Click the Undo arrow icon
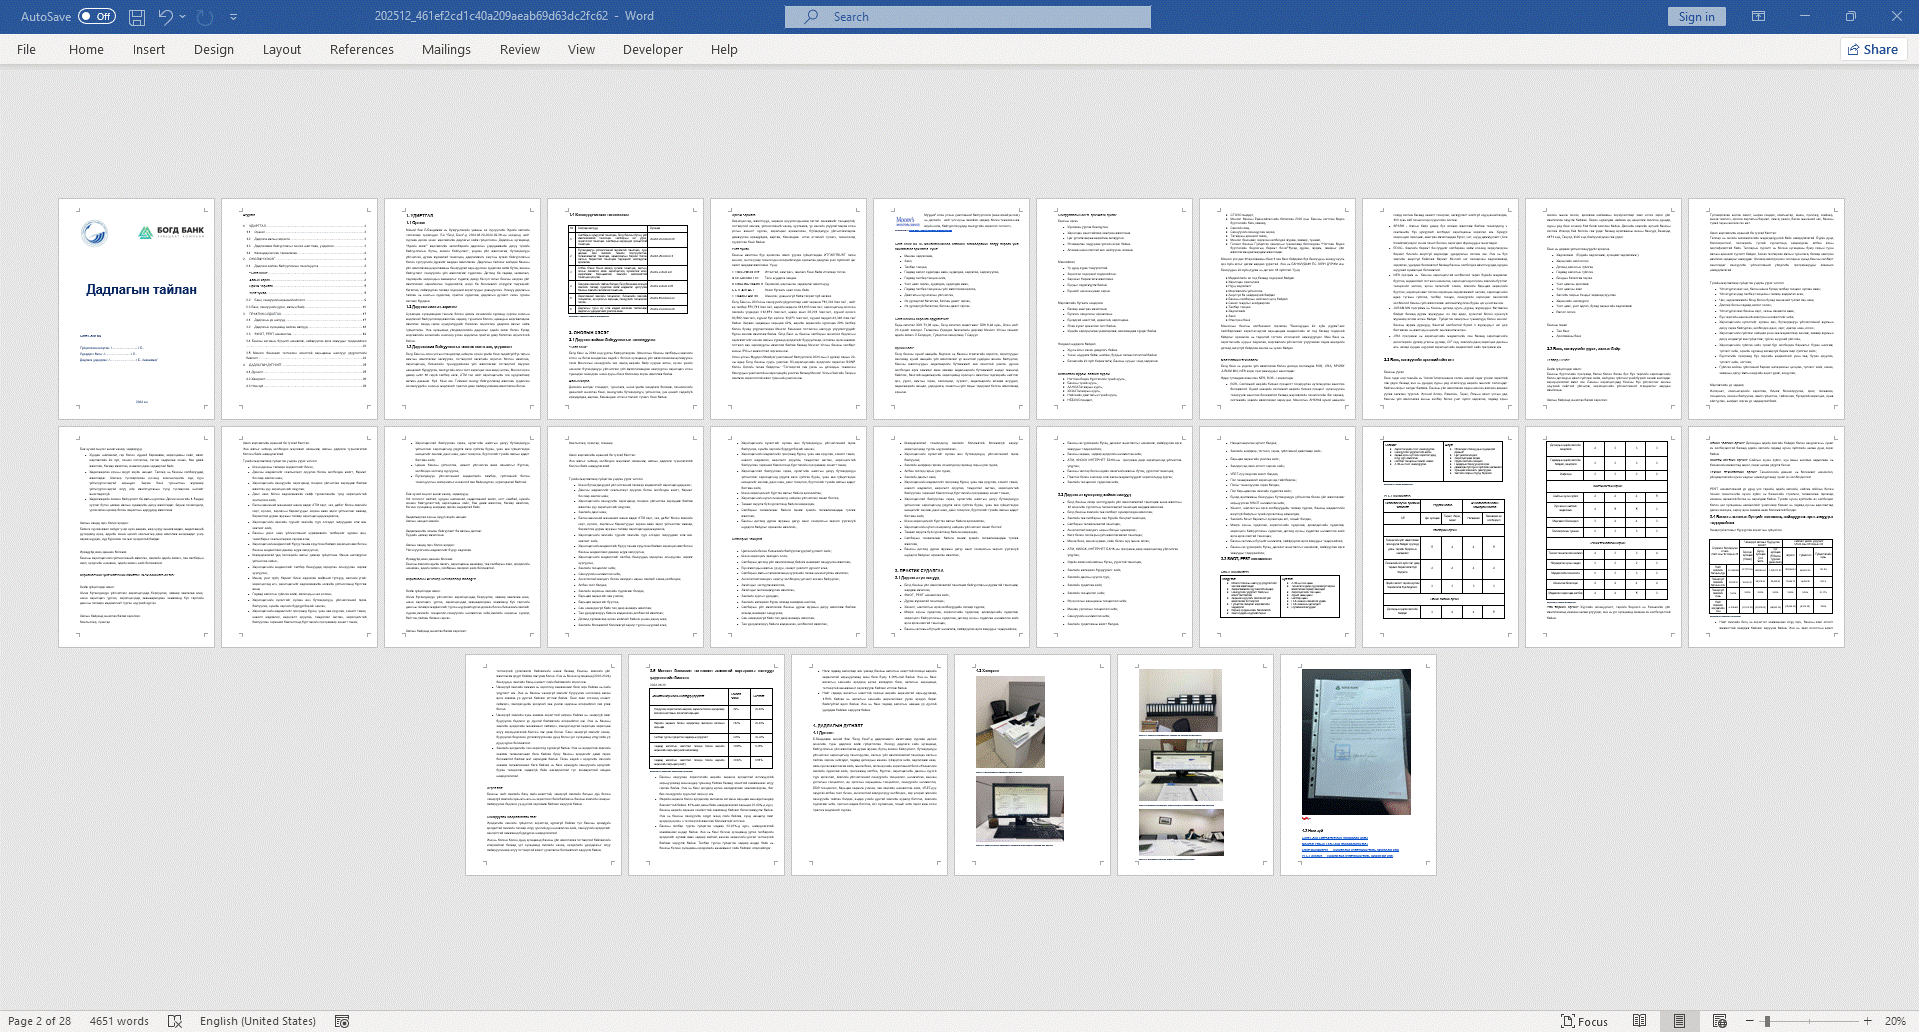1919x1032 pixels. (x=165, y=17)
